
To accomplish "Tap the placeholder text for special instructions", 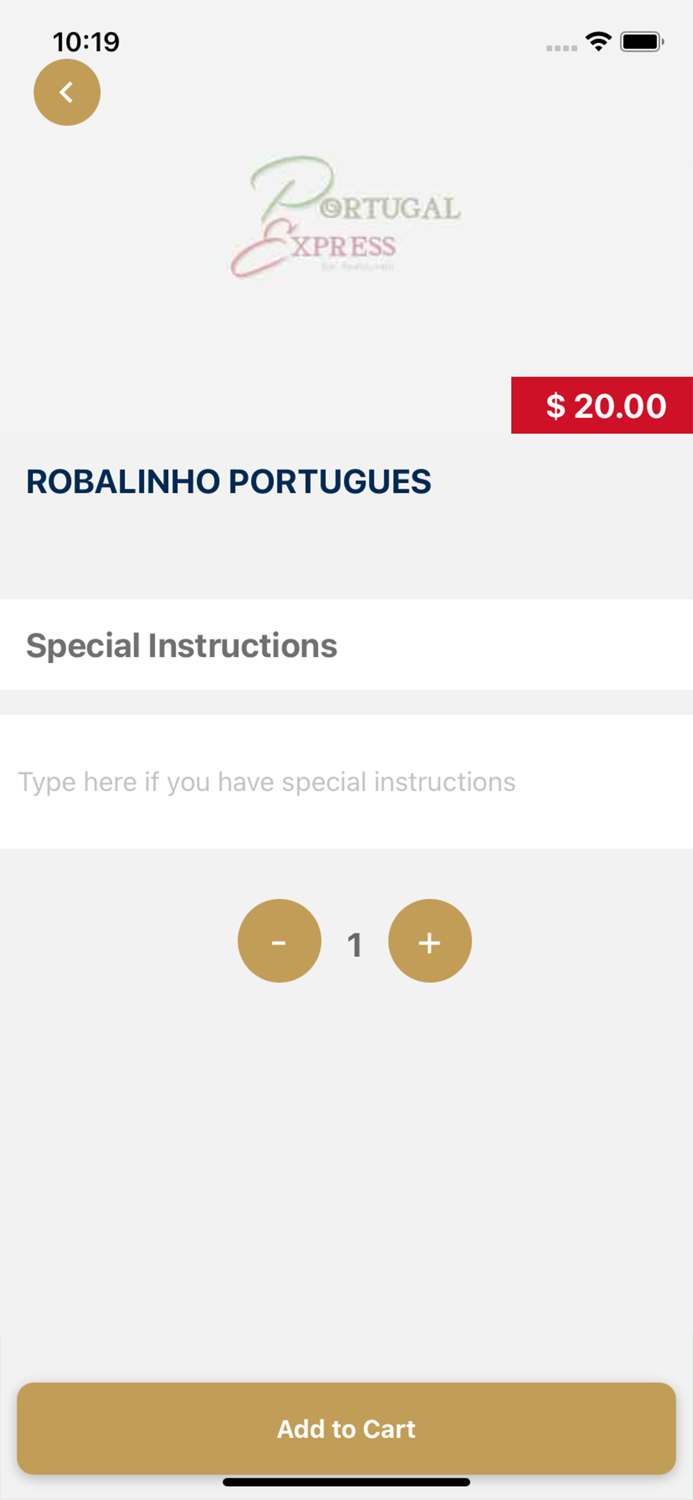I will click(x=266, y=782).
